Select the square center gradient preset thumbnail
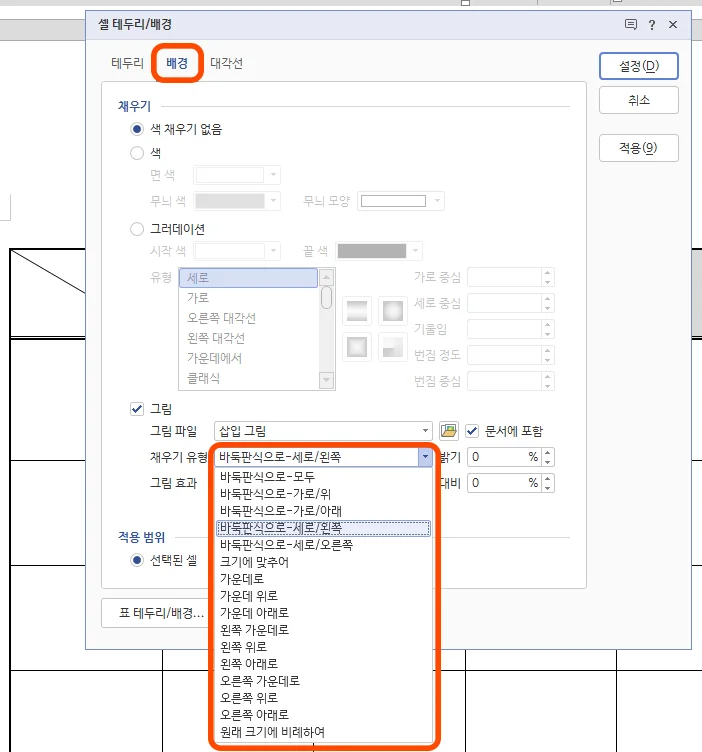The width and height of the screenshot is (702, 752). (x=357, y=347)
